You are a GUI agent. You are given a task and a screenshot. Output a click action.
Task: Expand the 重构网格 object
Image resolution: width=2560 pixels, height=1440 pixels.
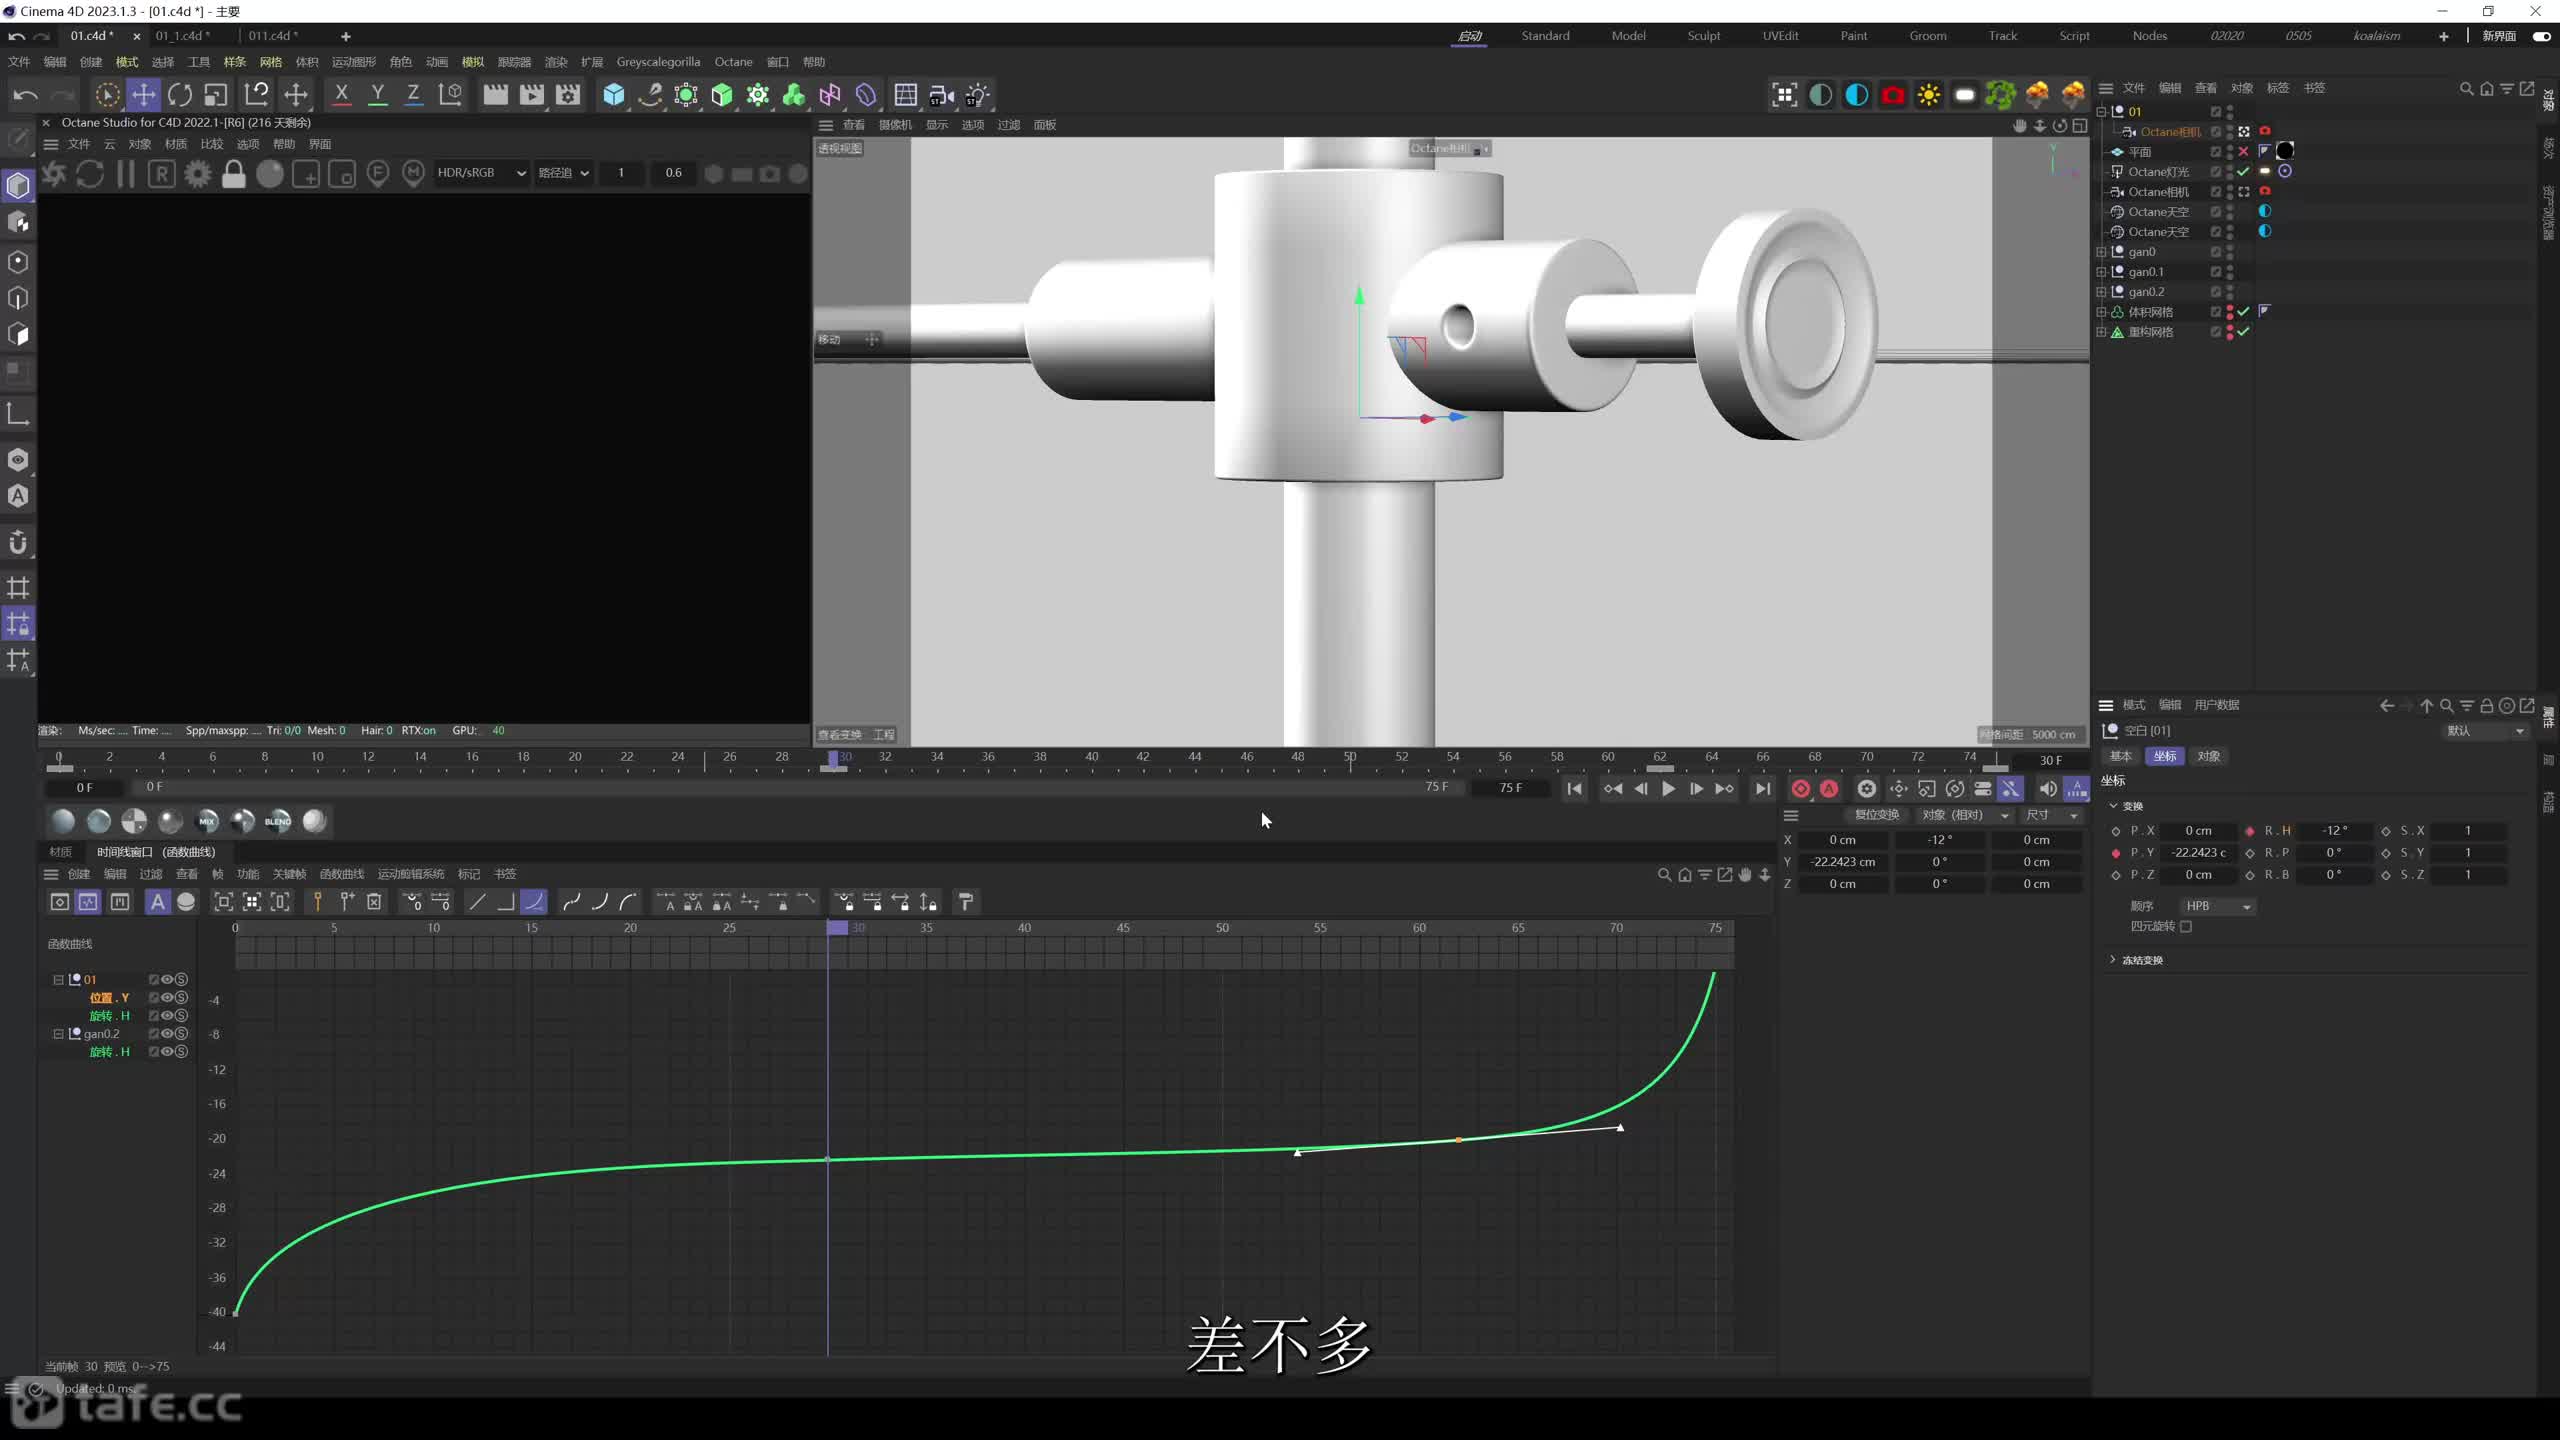coord(2101,332)
